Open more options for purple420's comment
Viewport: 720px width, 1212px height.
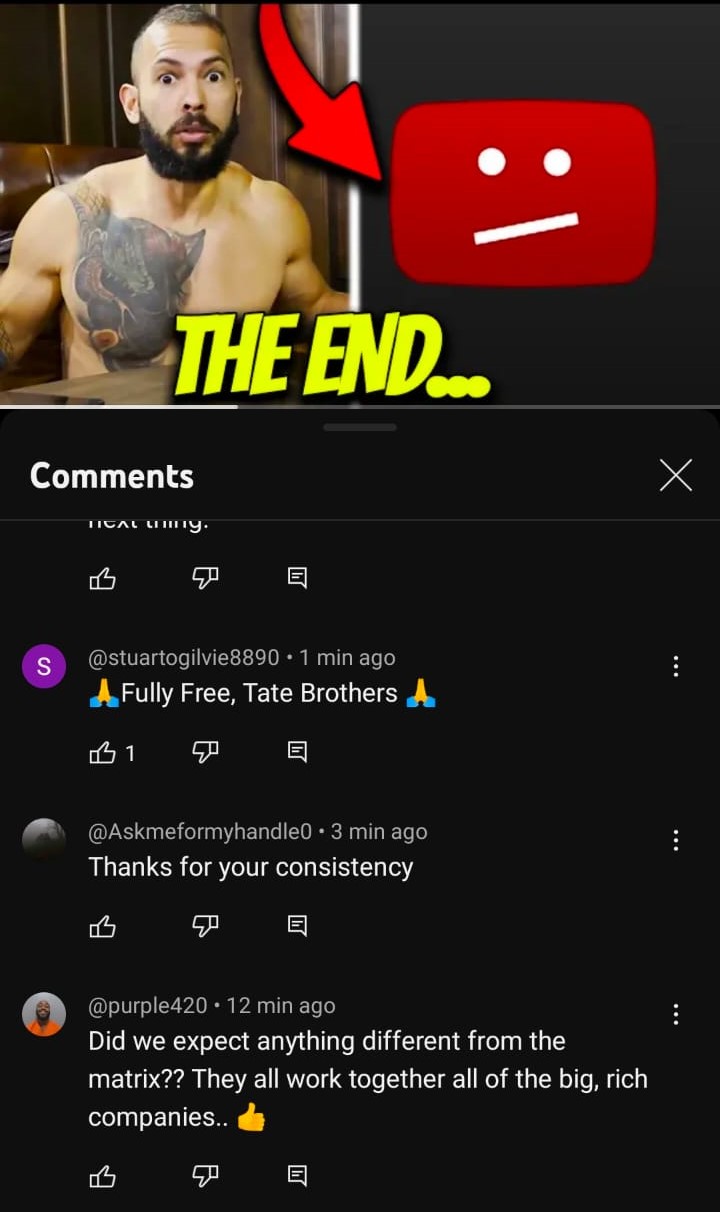pos(676,1014)
